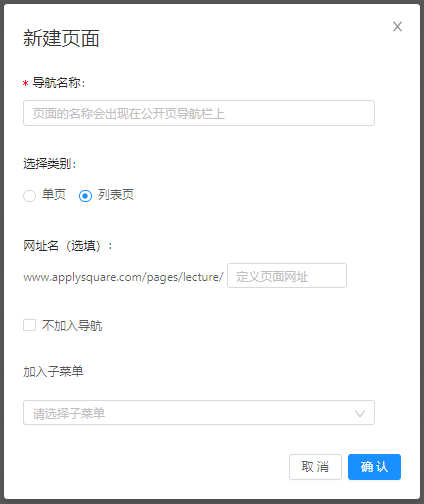
Task: Select the 列表页 radio button circle
Action: pyautogui.click(x=85, y=196)
